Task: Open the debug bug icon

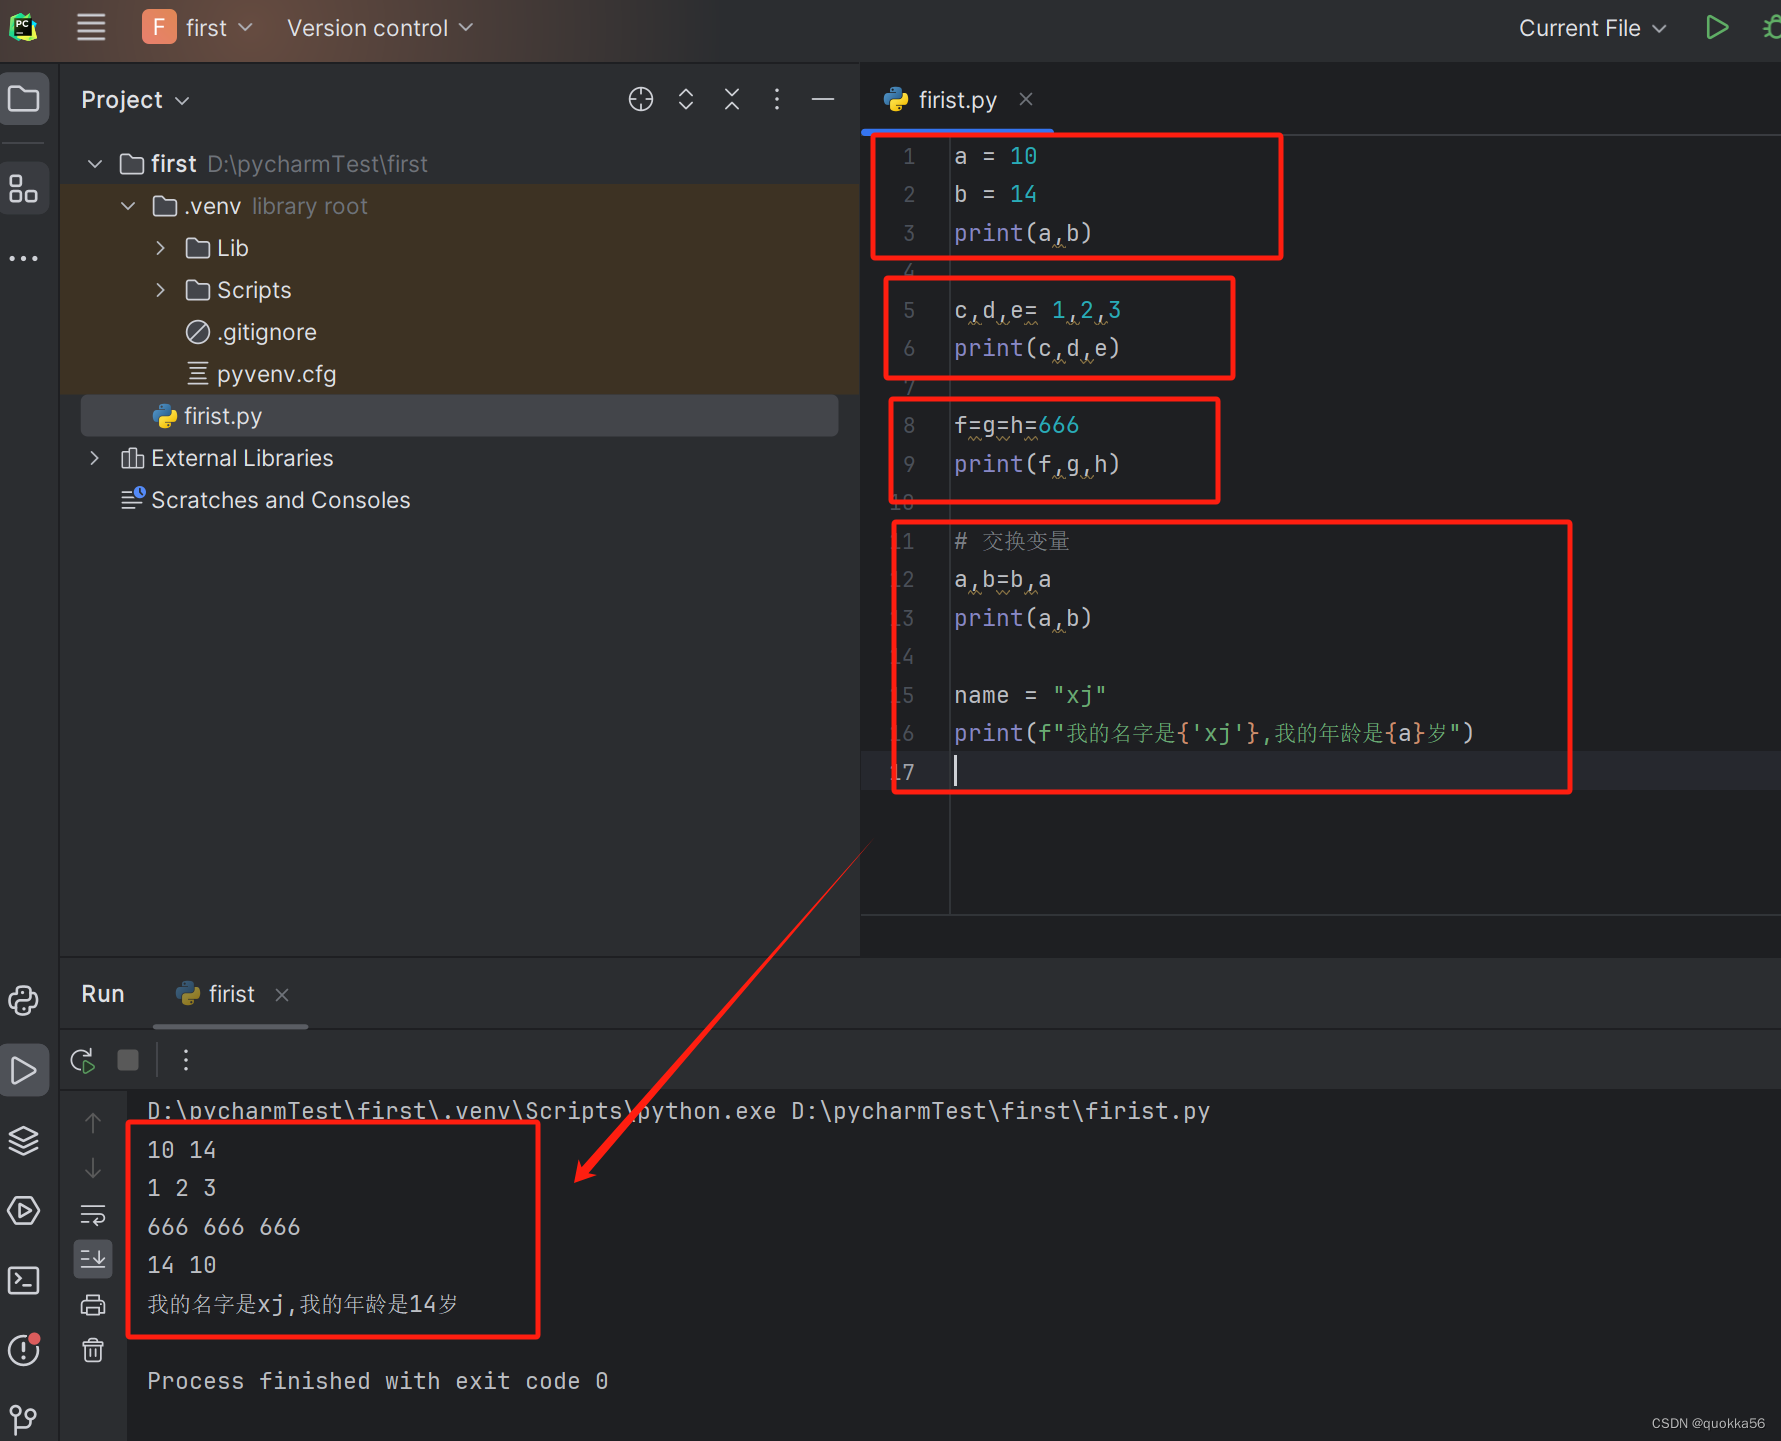Action: click(x=1771, y=28)
